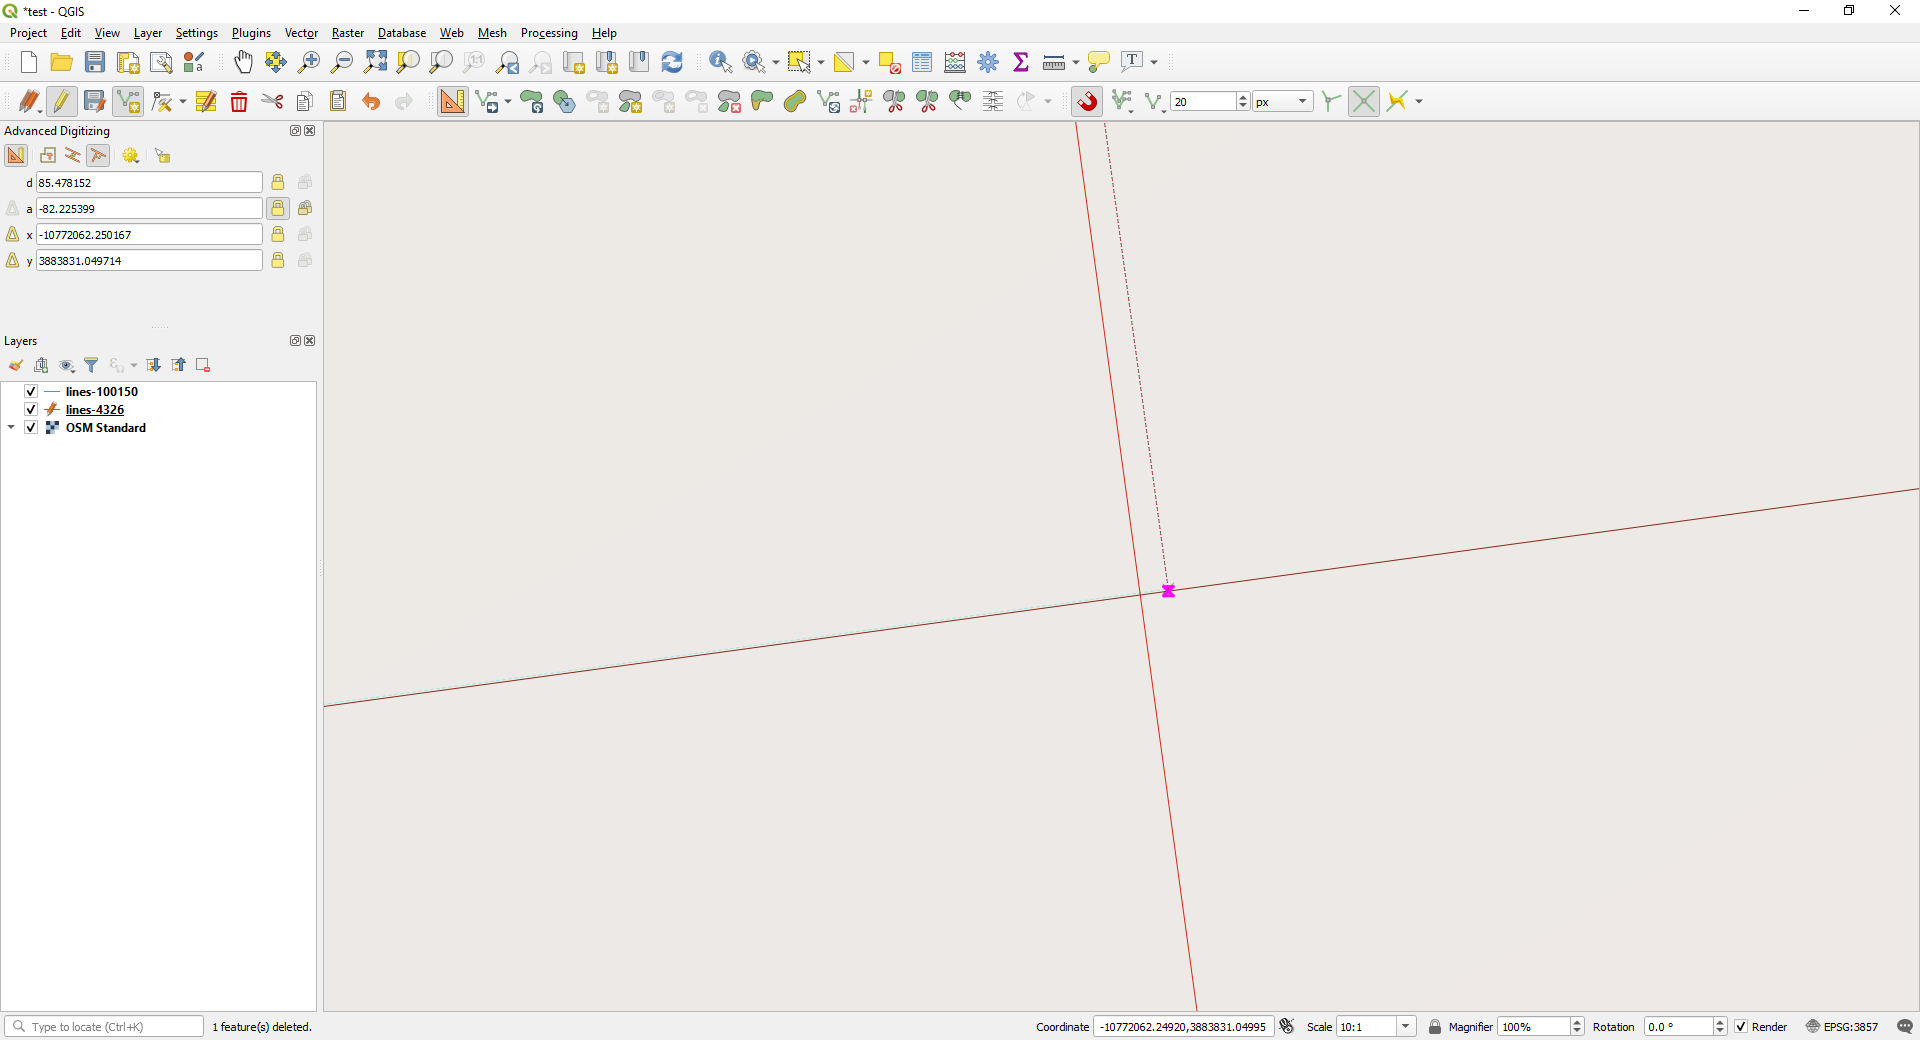Image resolution: width=1920 pixels, height=1040 pixels.
Task: Open the Measure tool dropdown arrow
Action: (1076, 62)
